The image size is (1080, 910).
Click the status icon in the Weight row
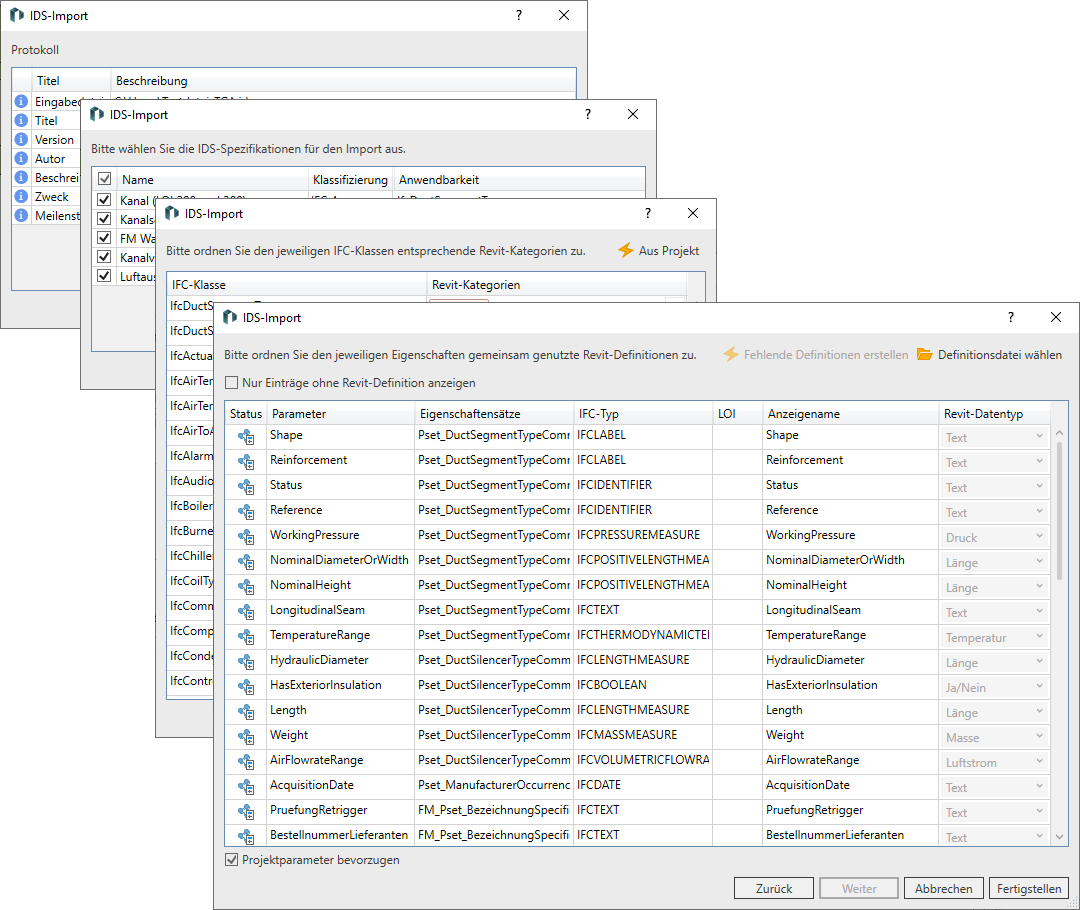246,736
